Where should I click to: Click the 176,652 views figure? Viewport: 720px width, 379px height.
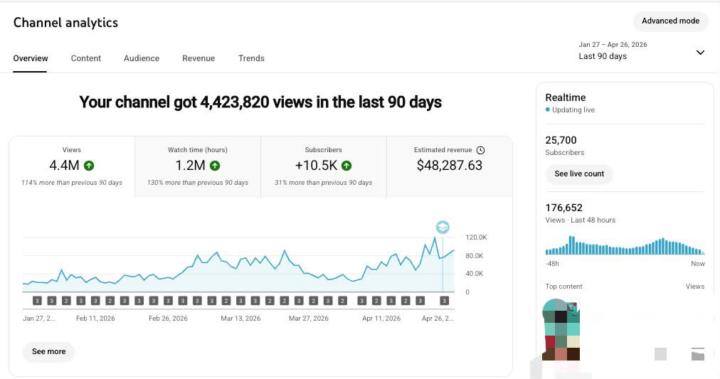pyautogui.click(x=564, y=208)
